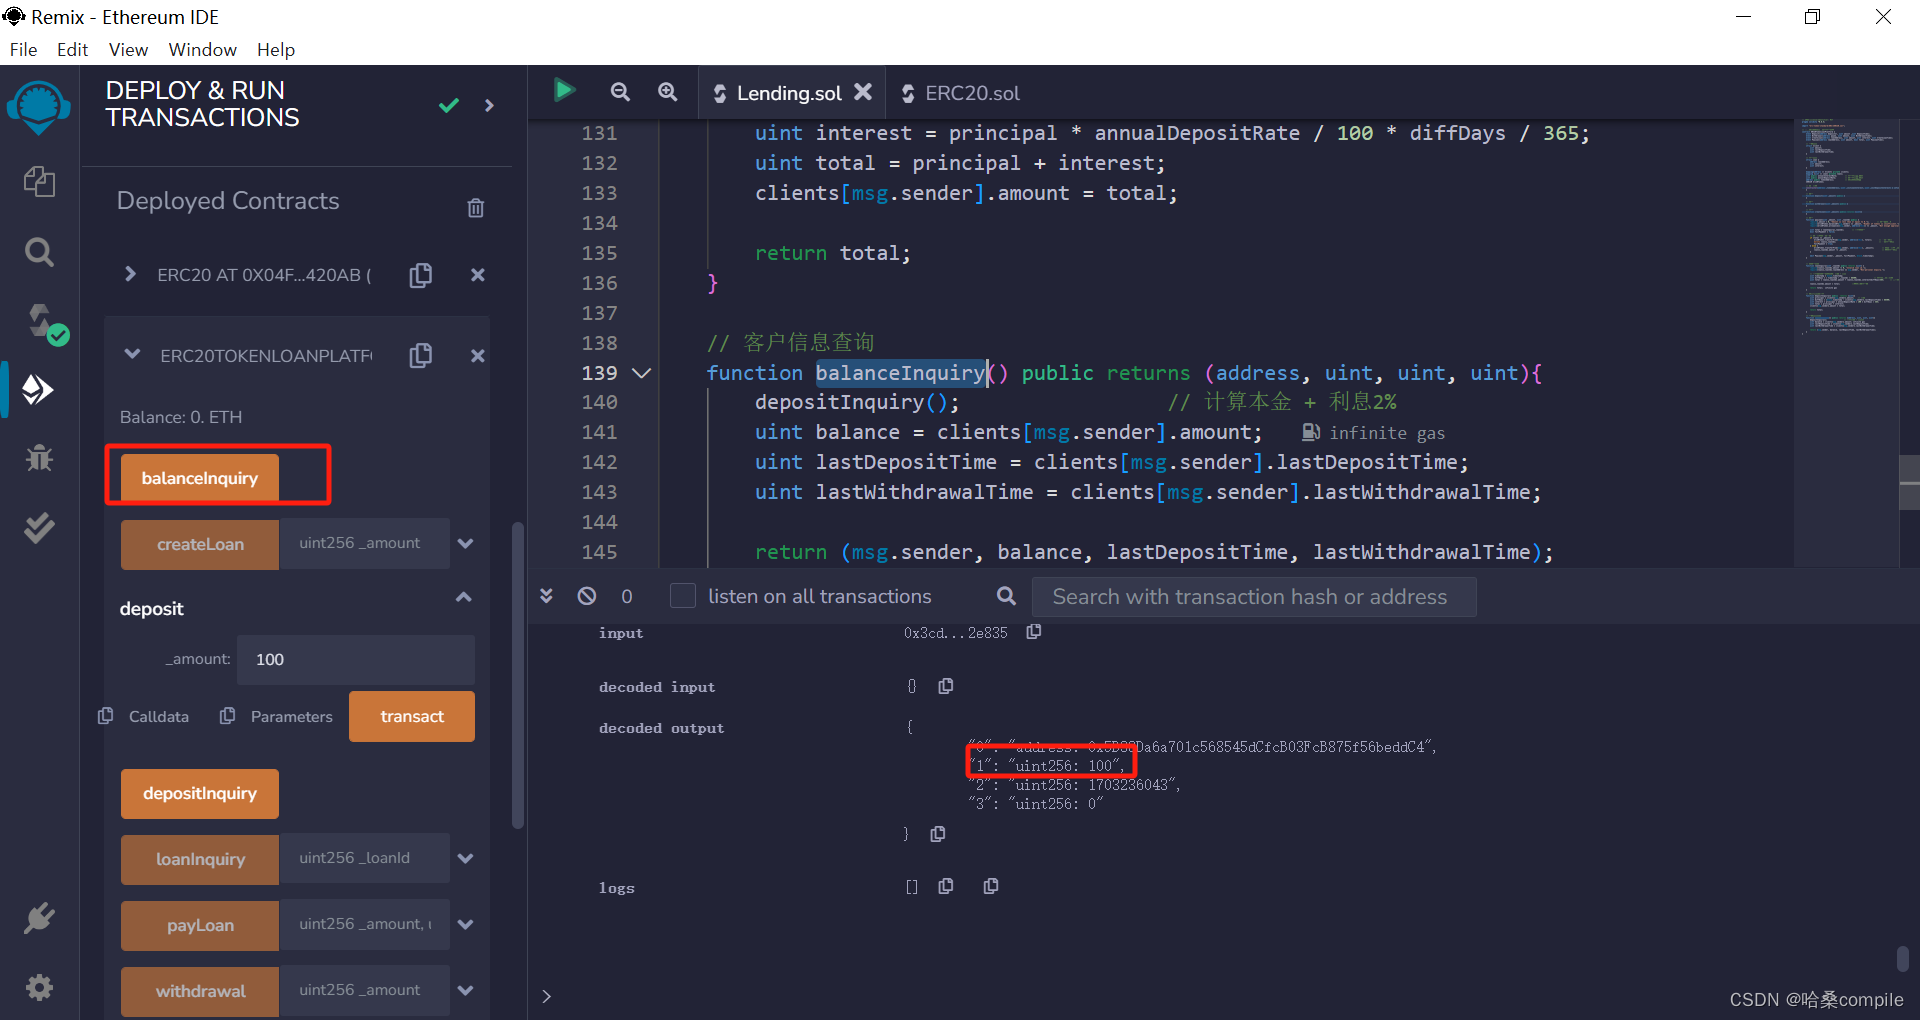1920x1020 pixels.
Task: Open the Debugger bug icon in sidebar
Action: point(39,458)
